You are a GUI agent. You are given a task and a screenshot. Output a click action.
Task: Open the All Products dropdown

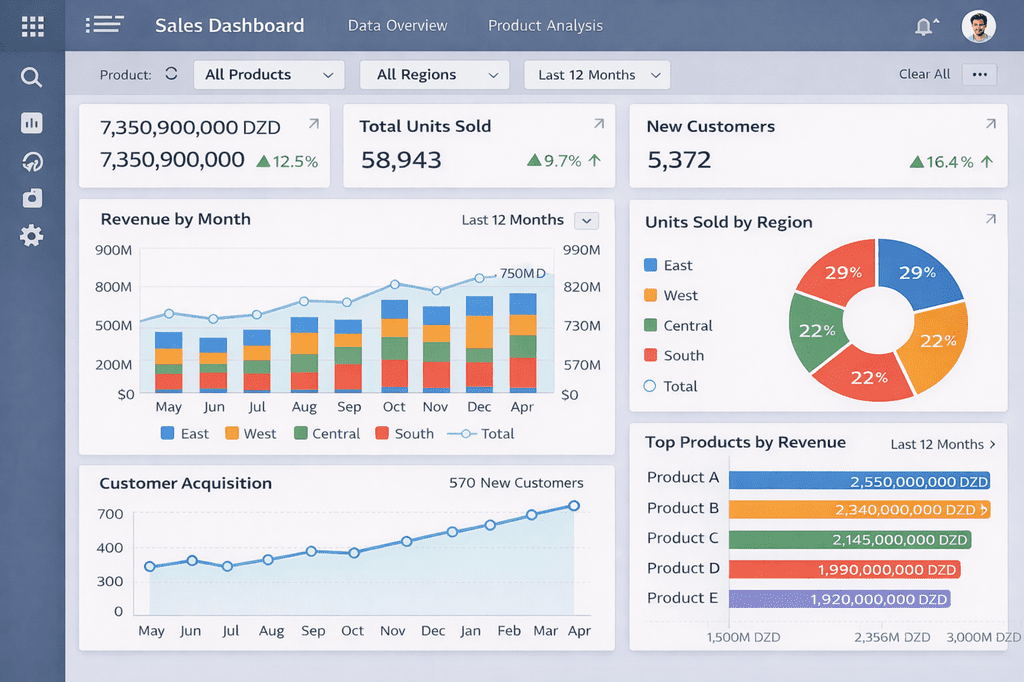coord(268,75)
